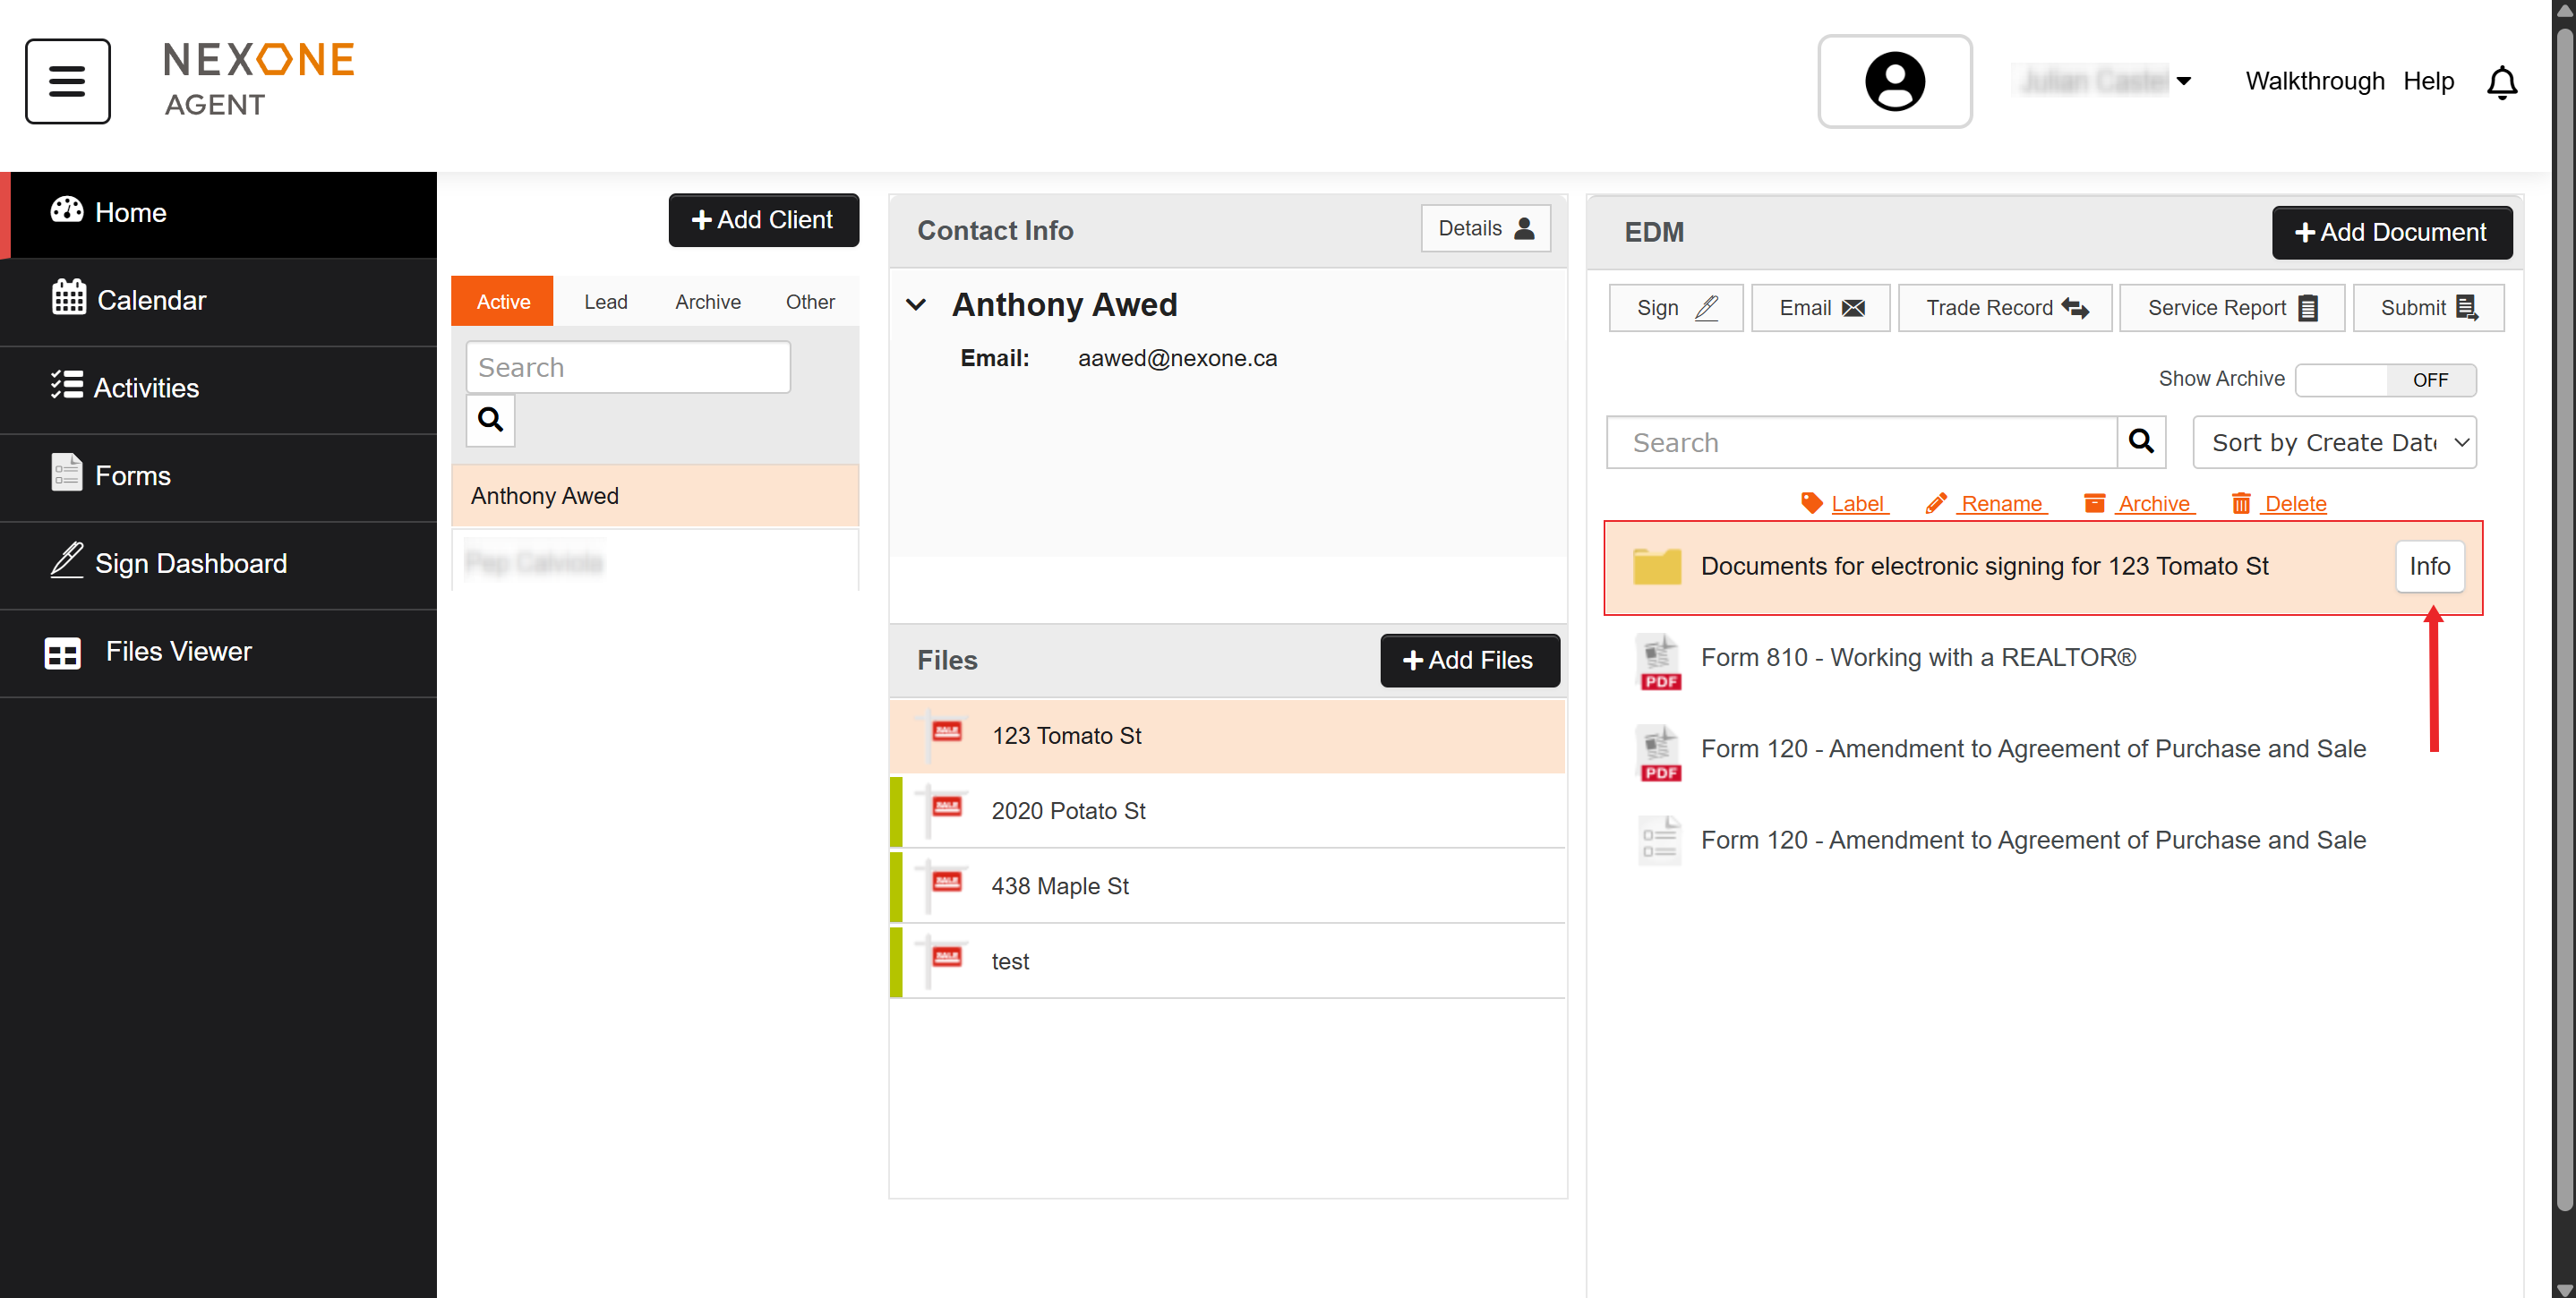The image size is (2576, 1298).
Task: Click the Email envelope toolbar button
Action: pos(1820,308)
